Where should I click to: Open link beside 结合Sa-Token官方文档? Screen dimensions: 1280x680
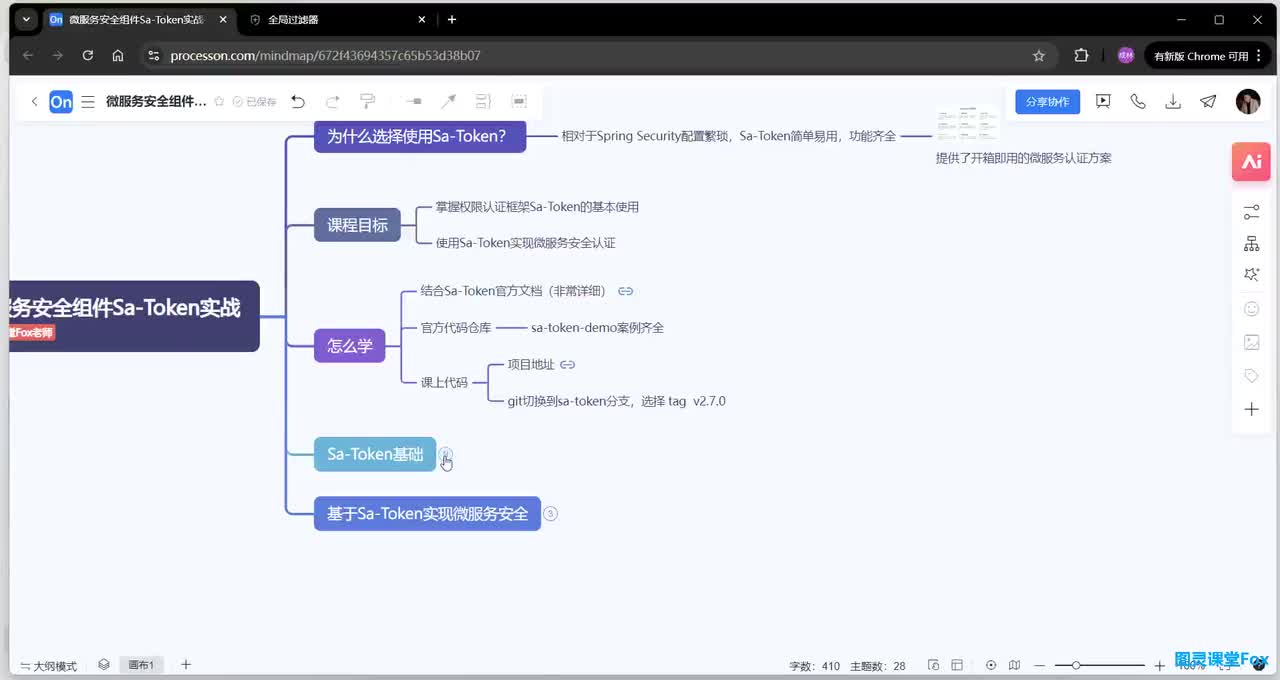tap(626, 291)
